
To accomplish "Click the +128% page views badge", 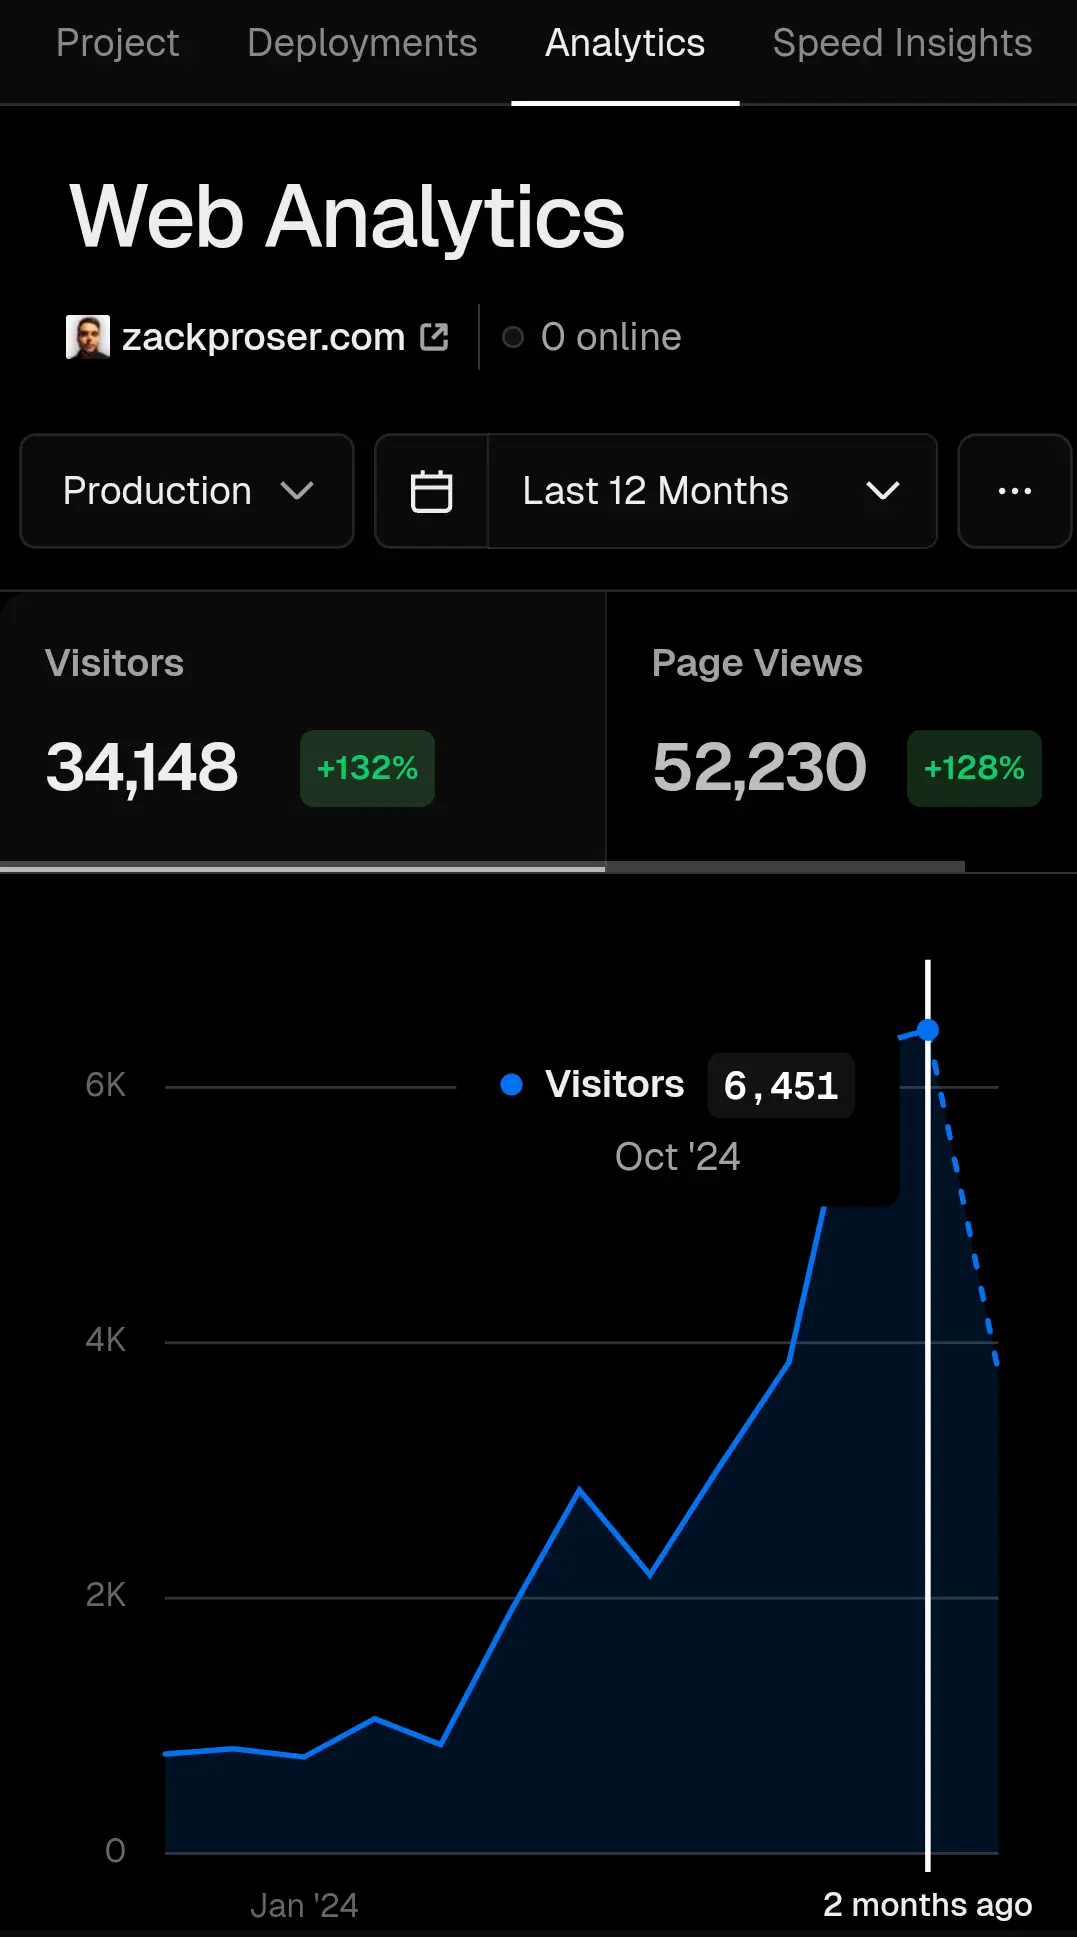I will (974, 768).
